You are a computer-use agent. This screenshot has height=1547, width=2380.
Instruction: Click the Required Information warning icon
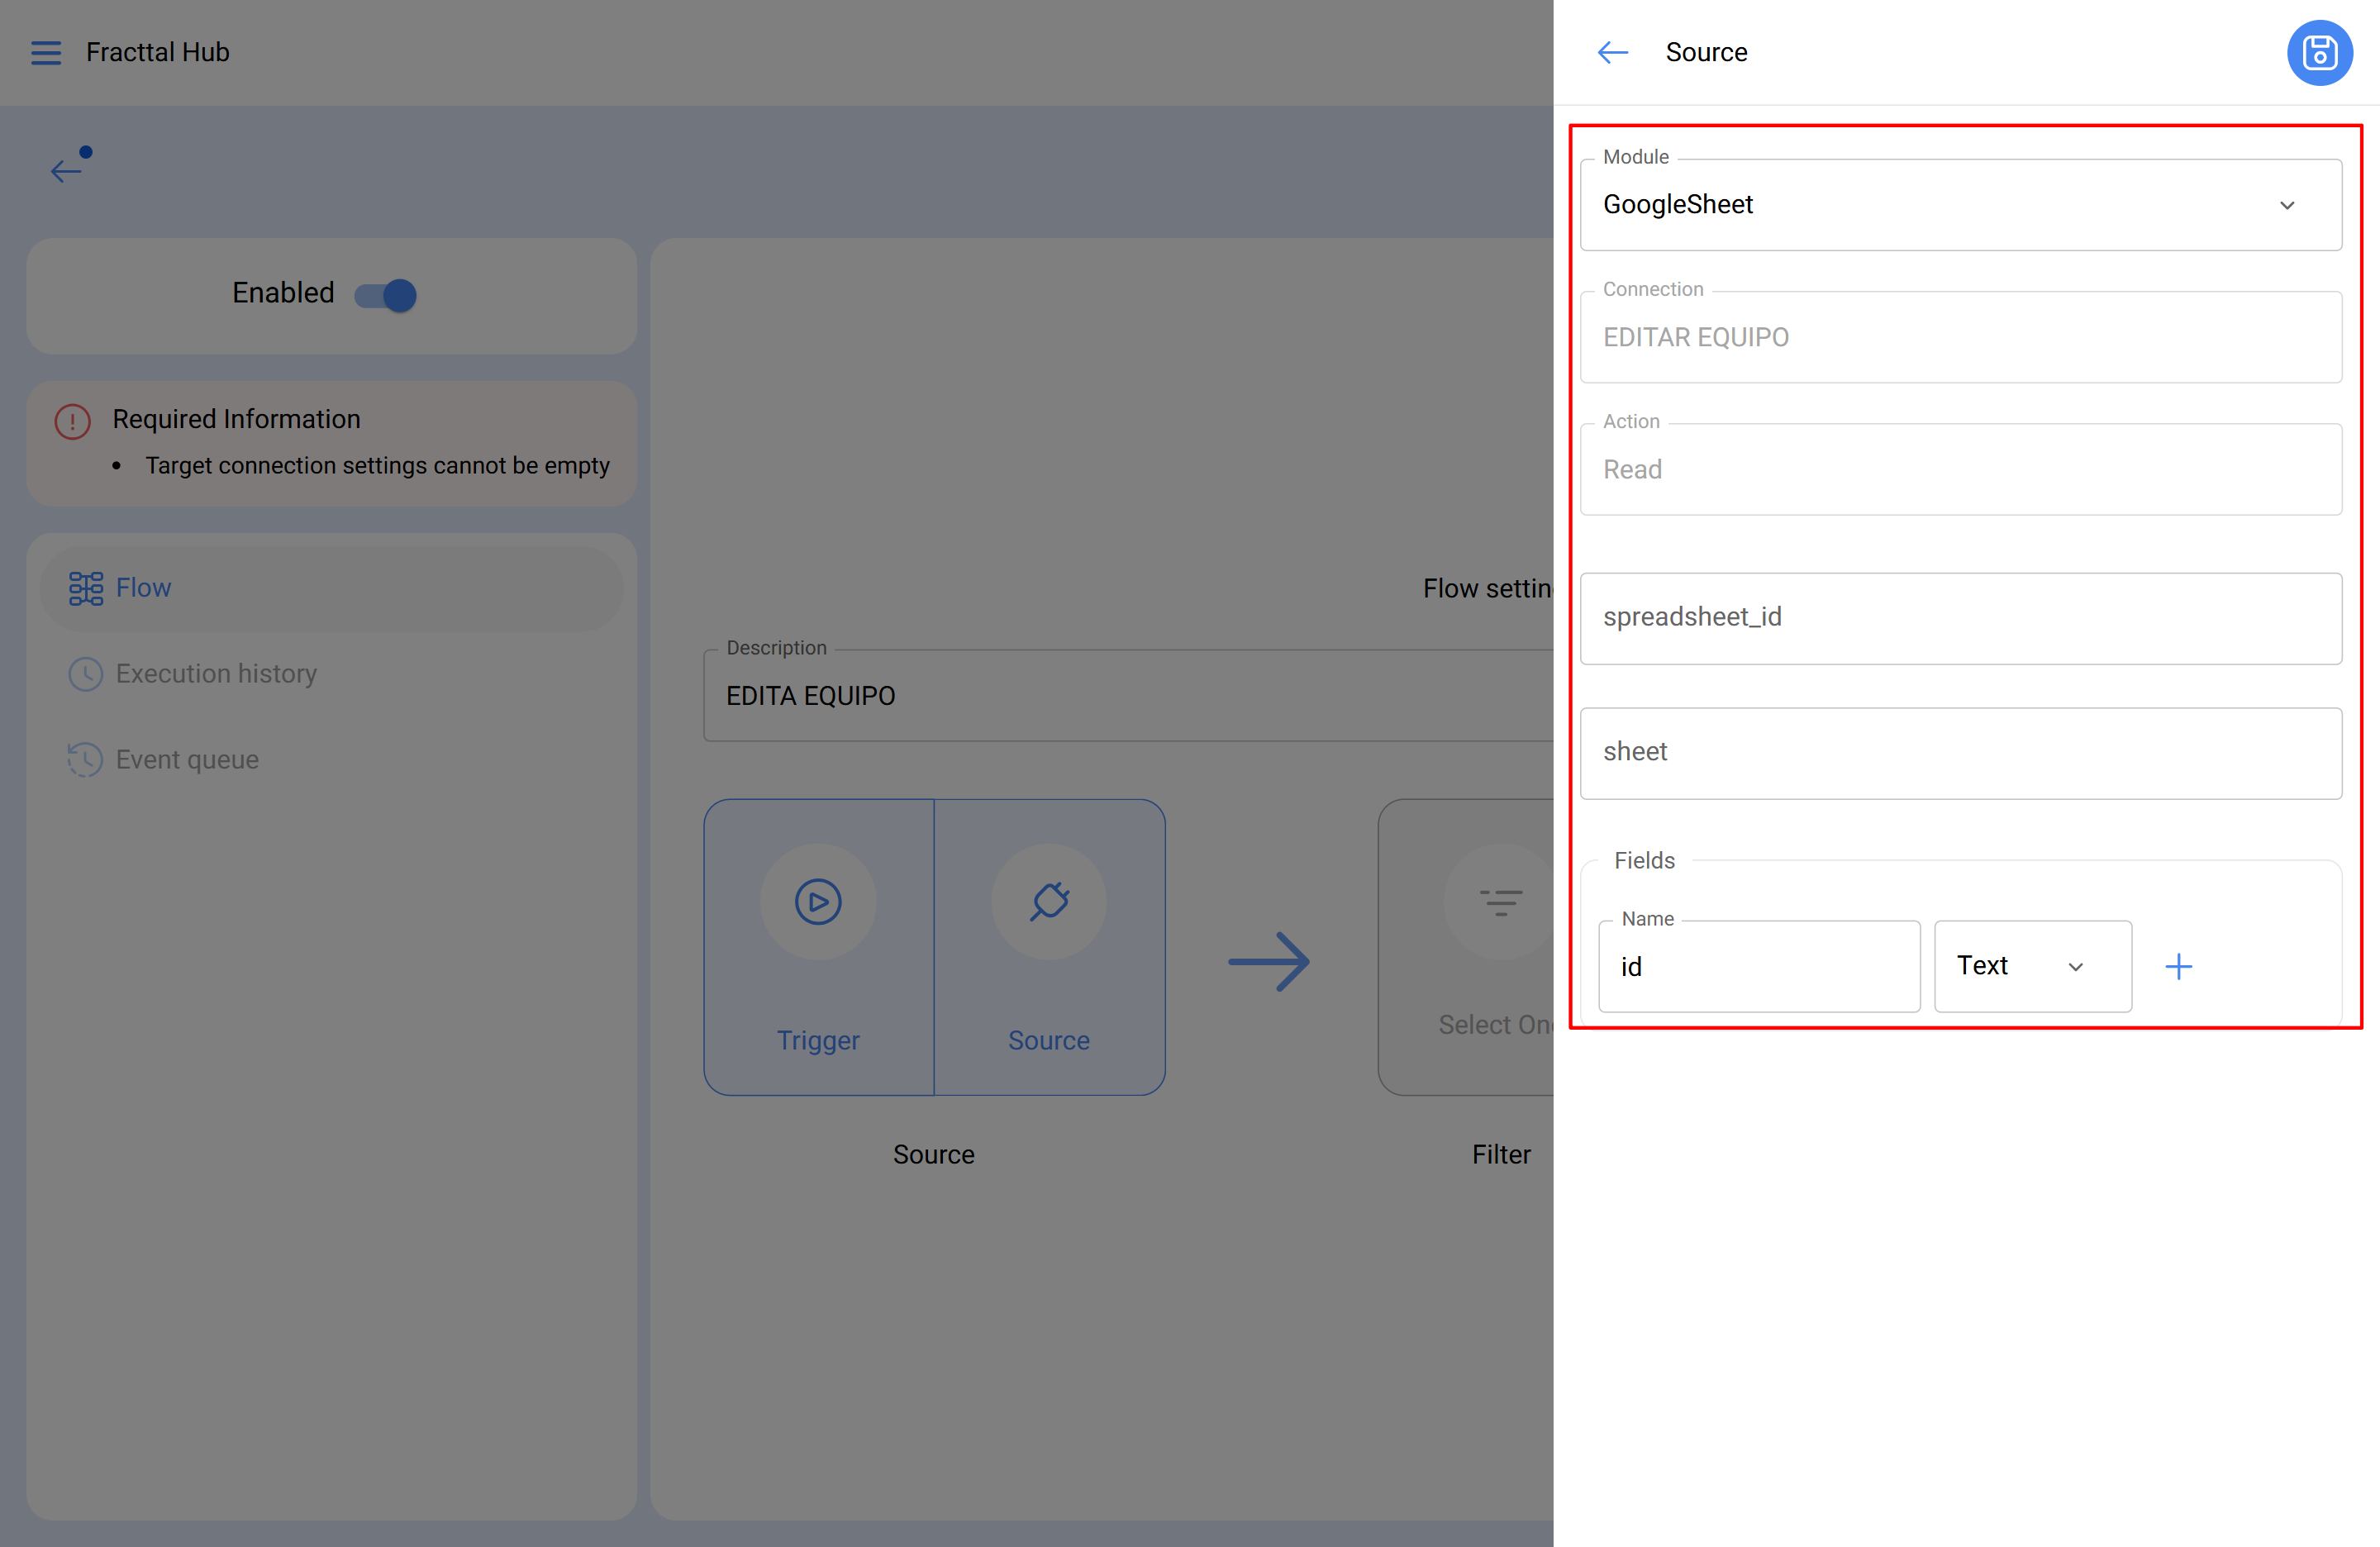tap(73, 421)
